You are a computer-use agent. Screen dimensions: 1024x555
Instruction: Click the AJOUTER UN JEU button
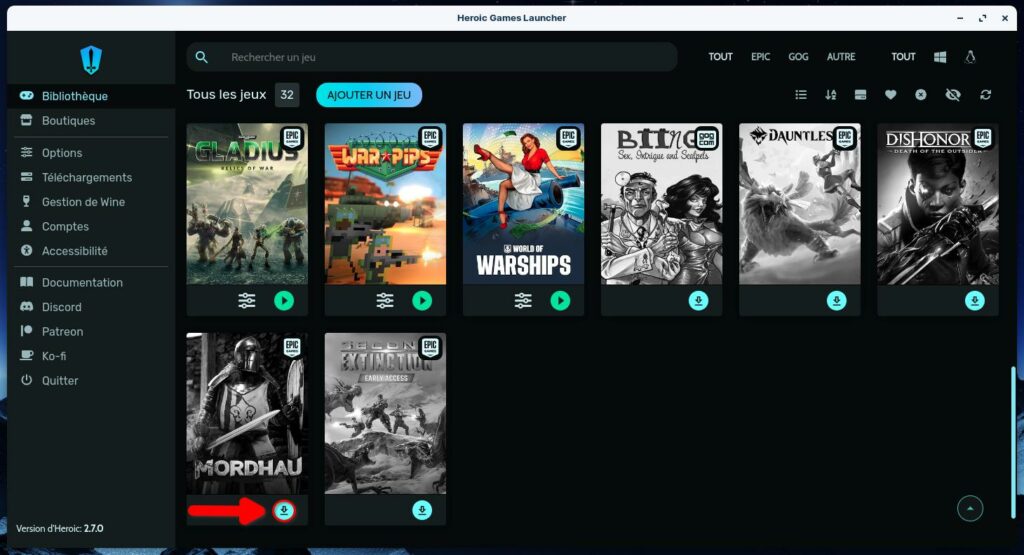(x=369, y=95)
